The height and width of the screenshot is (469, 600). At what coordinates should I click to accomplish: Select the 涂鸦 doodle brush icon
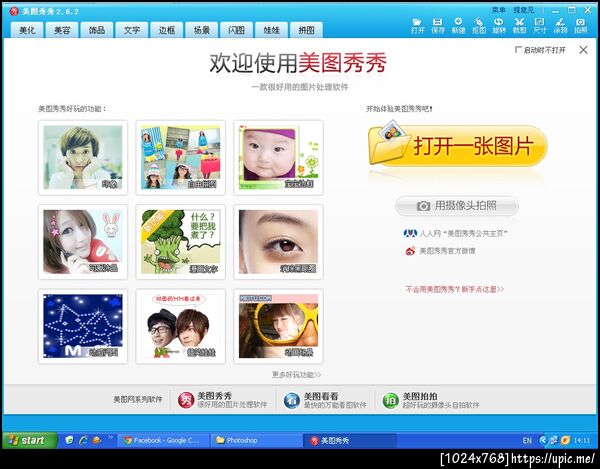(560, 26)
